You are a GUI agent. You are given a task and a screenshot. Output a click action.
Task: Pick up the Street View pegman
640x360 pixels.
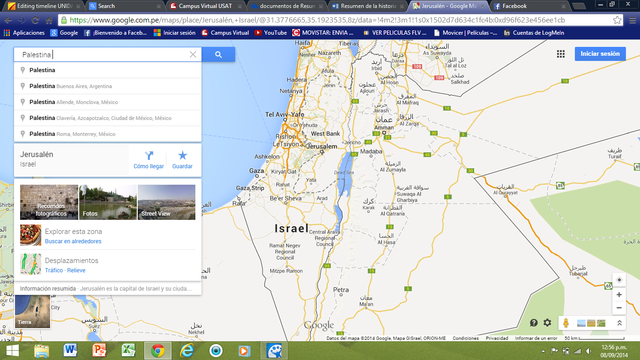pyautogui.click(x=566, y=323)
